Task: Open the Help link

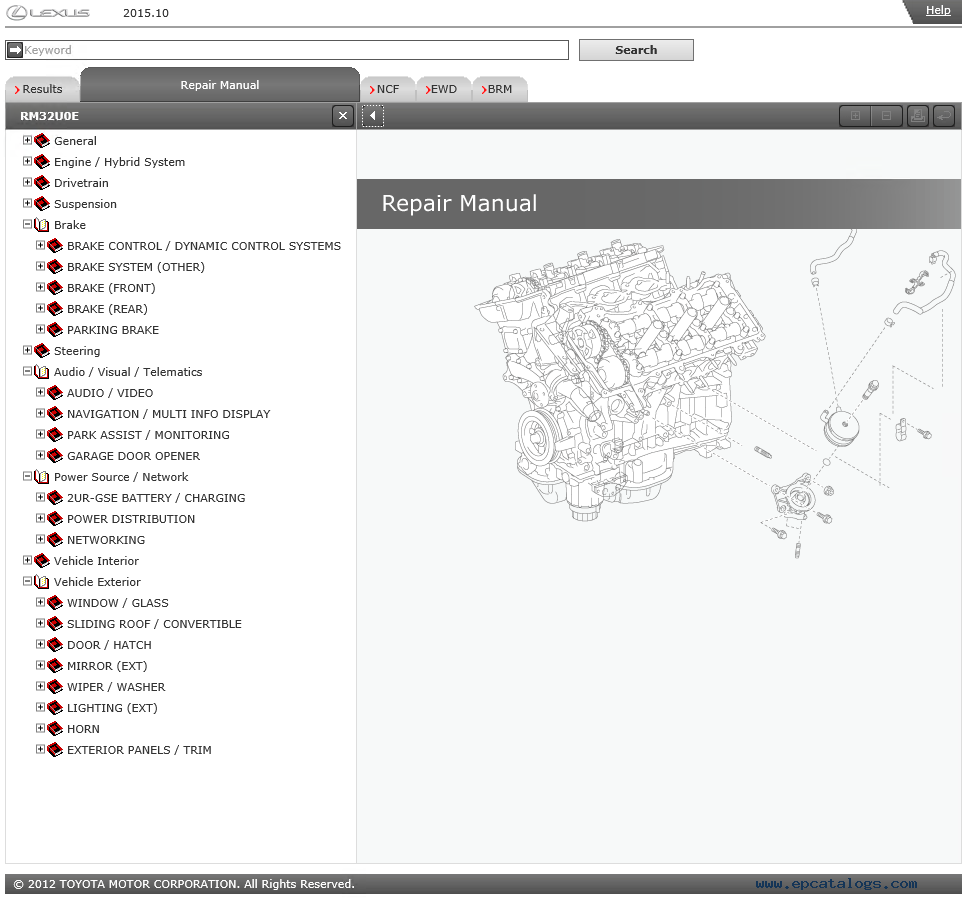Action: [938, 10]
